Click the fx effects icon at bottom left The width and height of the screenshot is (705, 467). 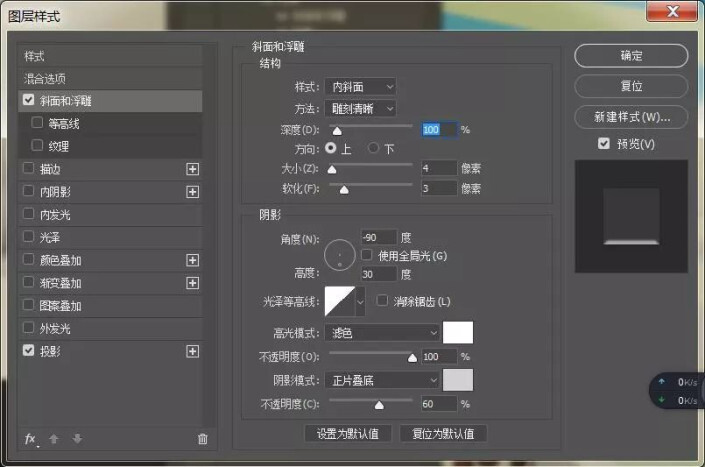coord(30,438)
